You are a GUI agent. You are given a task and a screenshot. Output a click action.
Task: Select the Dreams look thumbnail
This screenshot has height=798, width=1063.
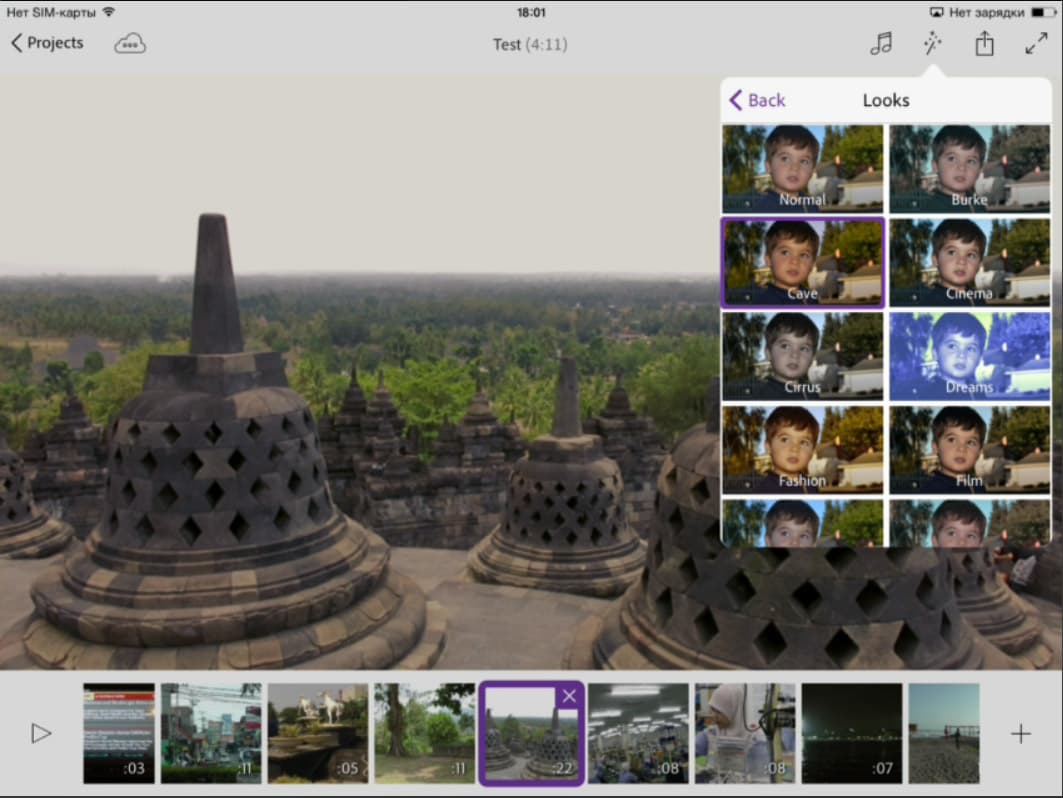click(969, 356)
